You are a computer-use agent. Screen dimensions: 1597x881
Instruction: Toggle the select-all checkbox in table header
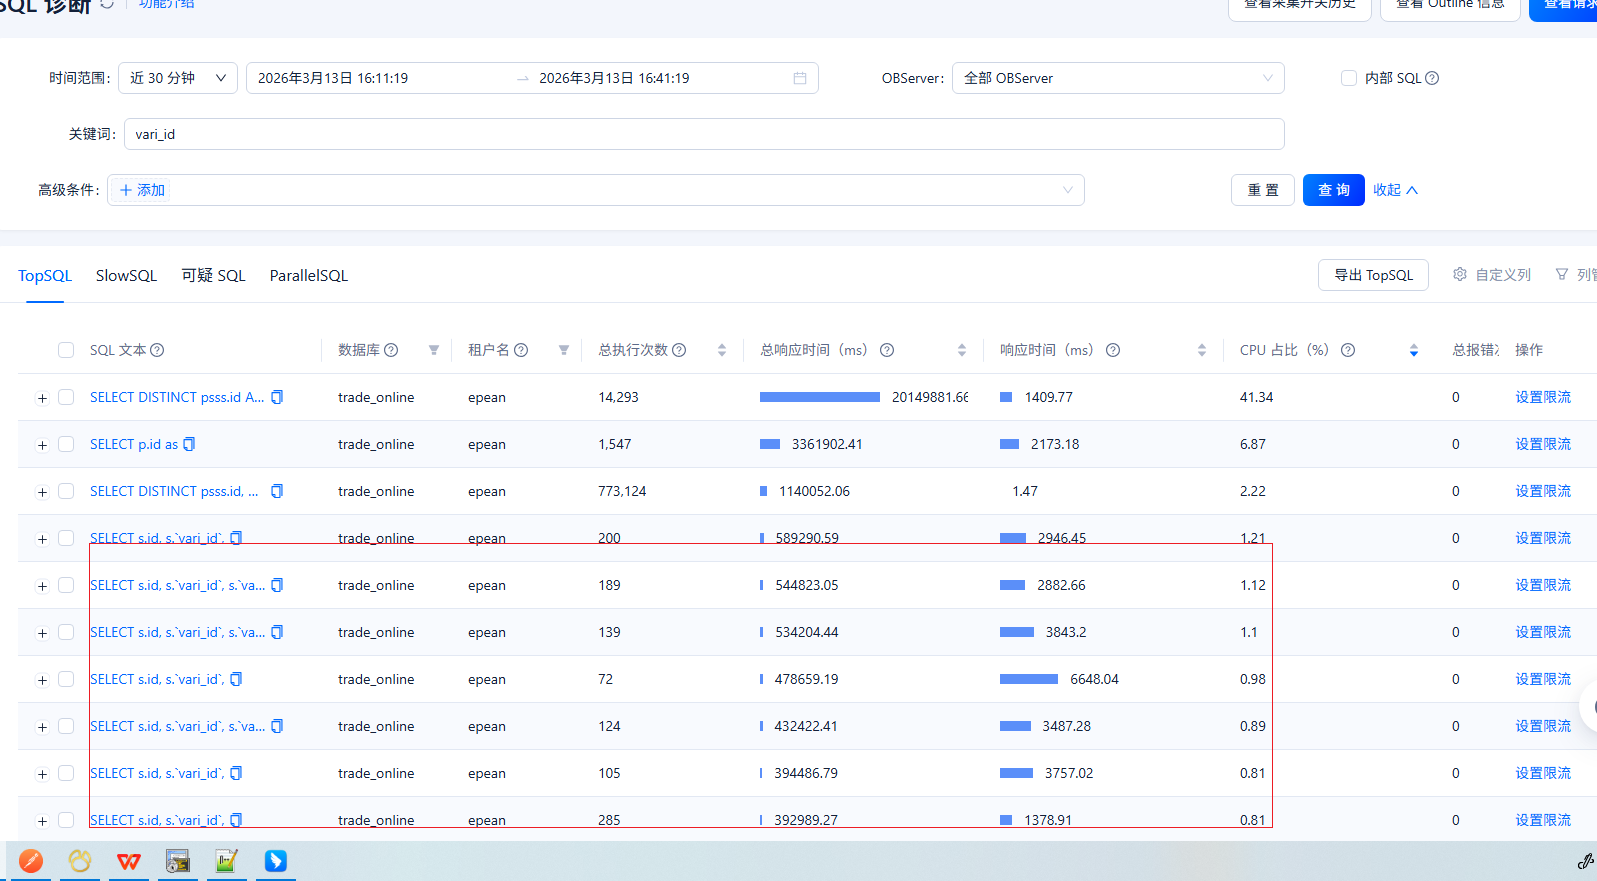tap(66, 350)
